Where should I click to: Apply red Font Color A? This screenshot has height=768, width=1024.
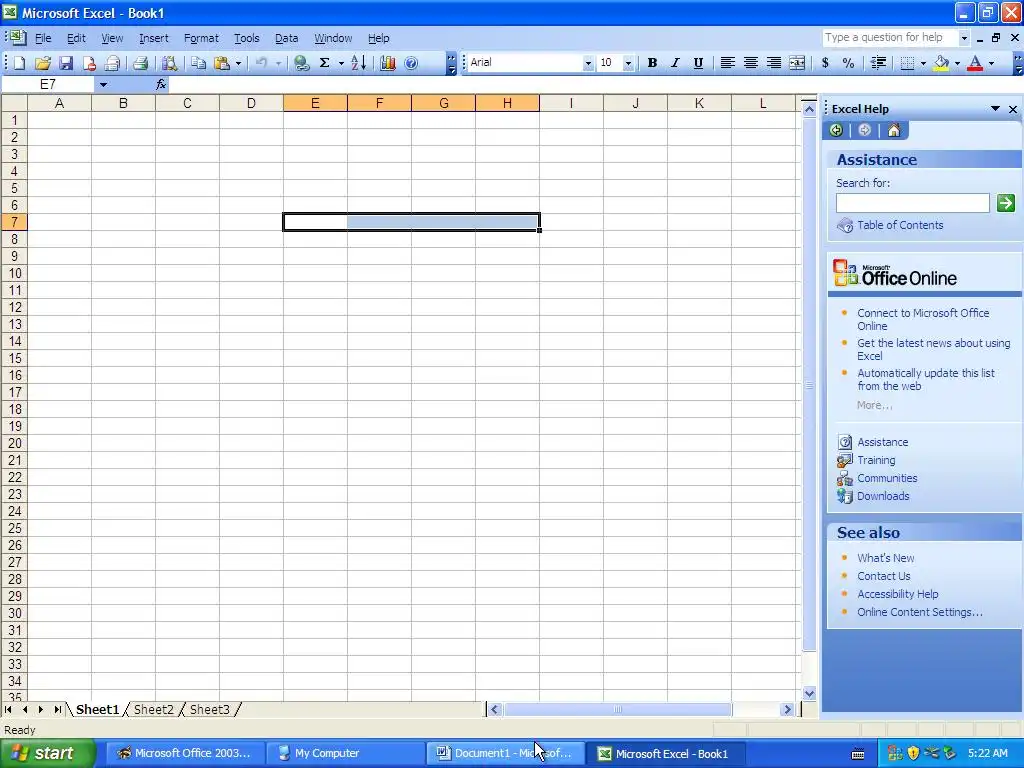pyautogui.click(x=975, y=63)
